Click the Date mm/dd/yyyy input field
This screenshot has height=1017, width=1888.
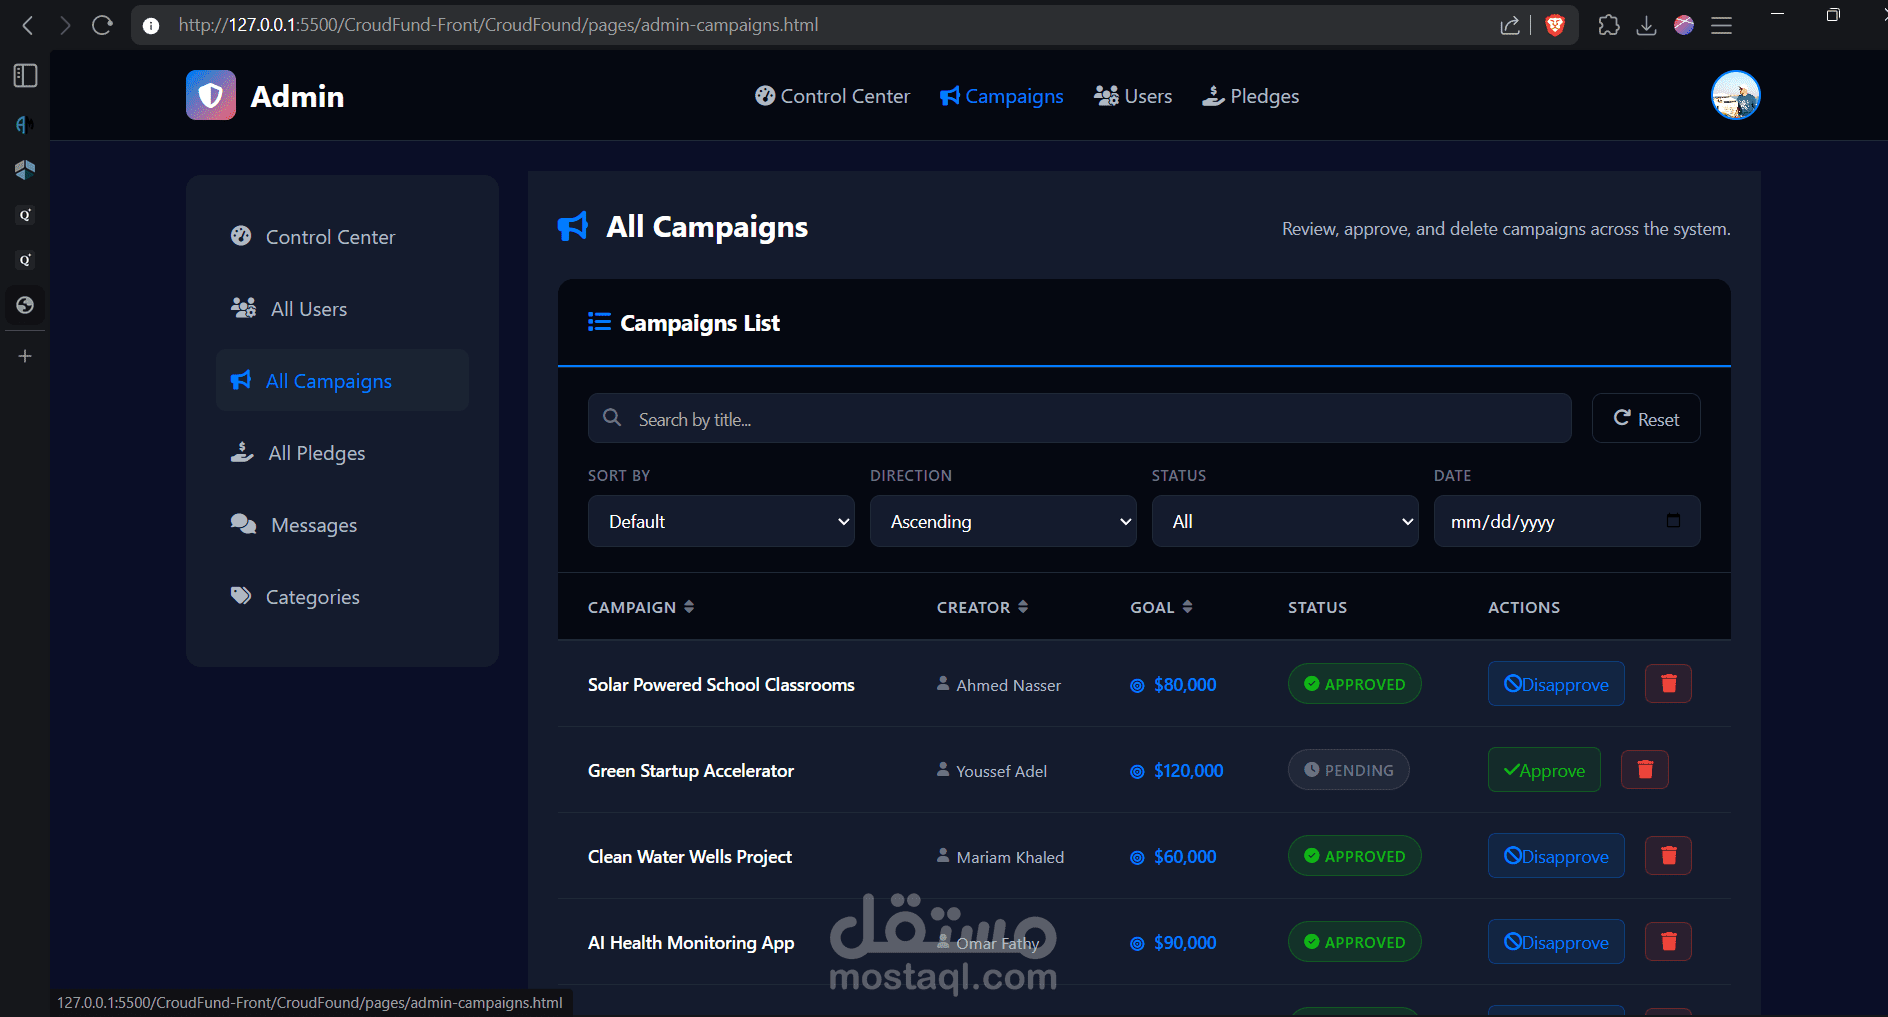[1567, 521]
